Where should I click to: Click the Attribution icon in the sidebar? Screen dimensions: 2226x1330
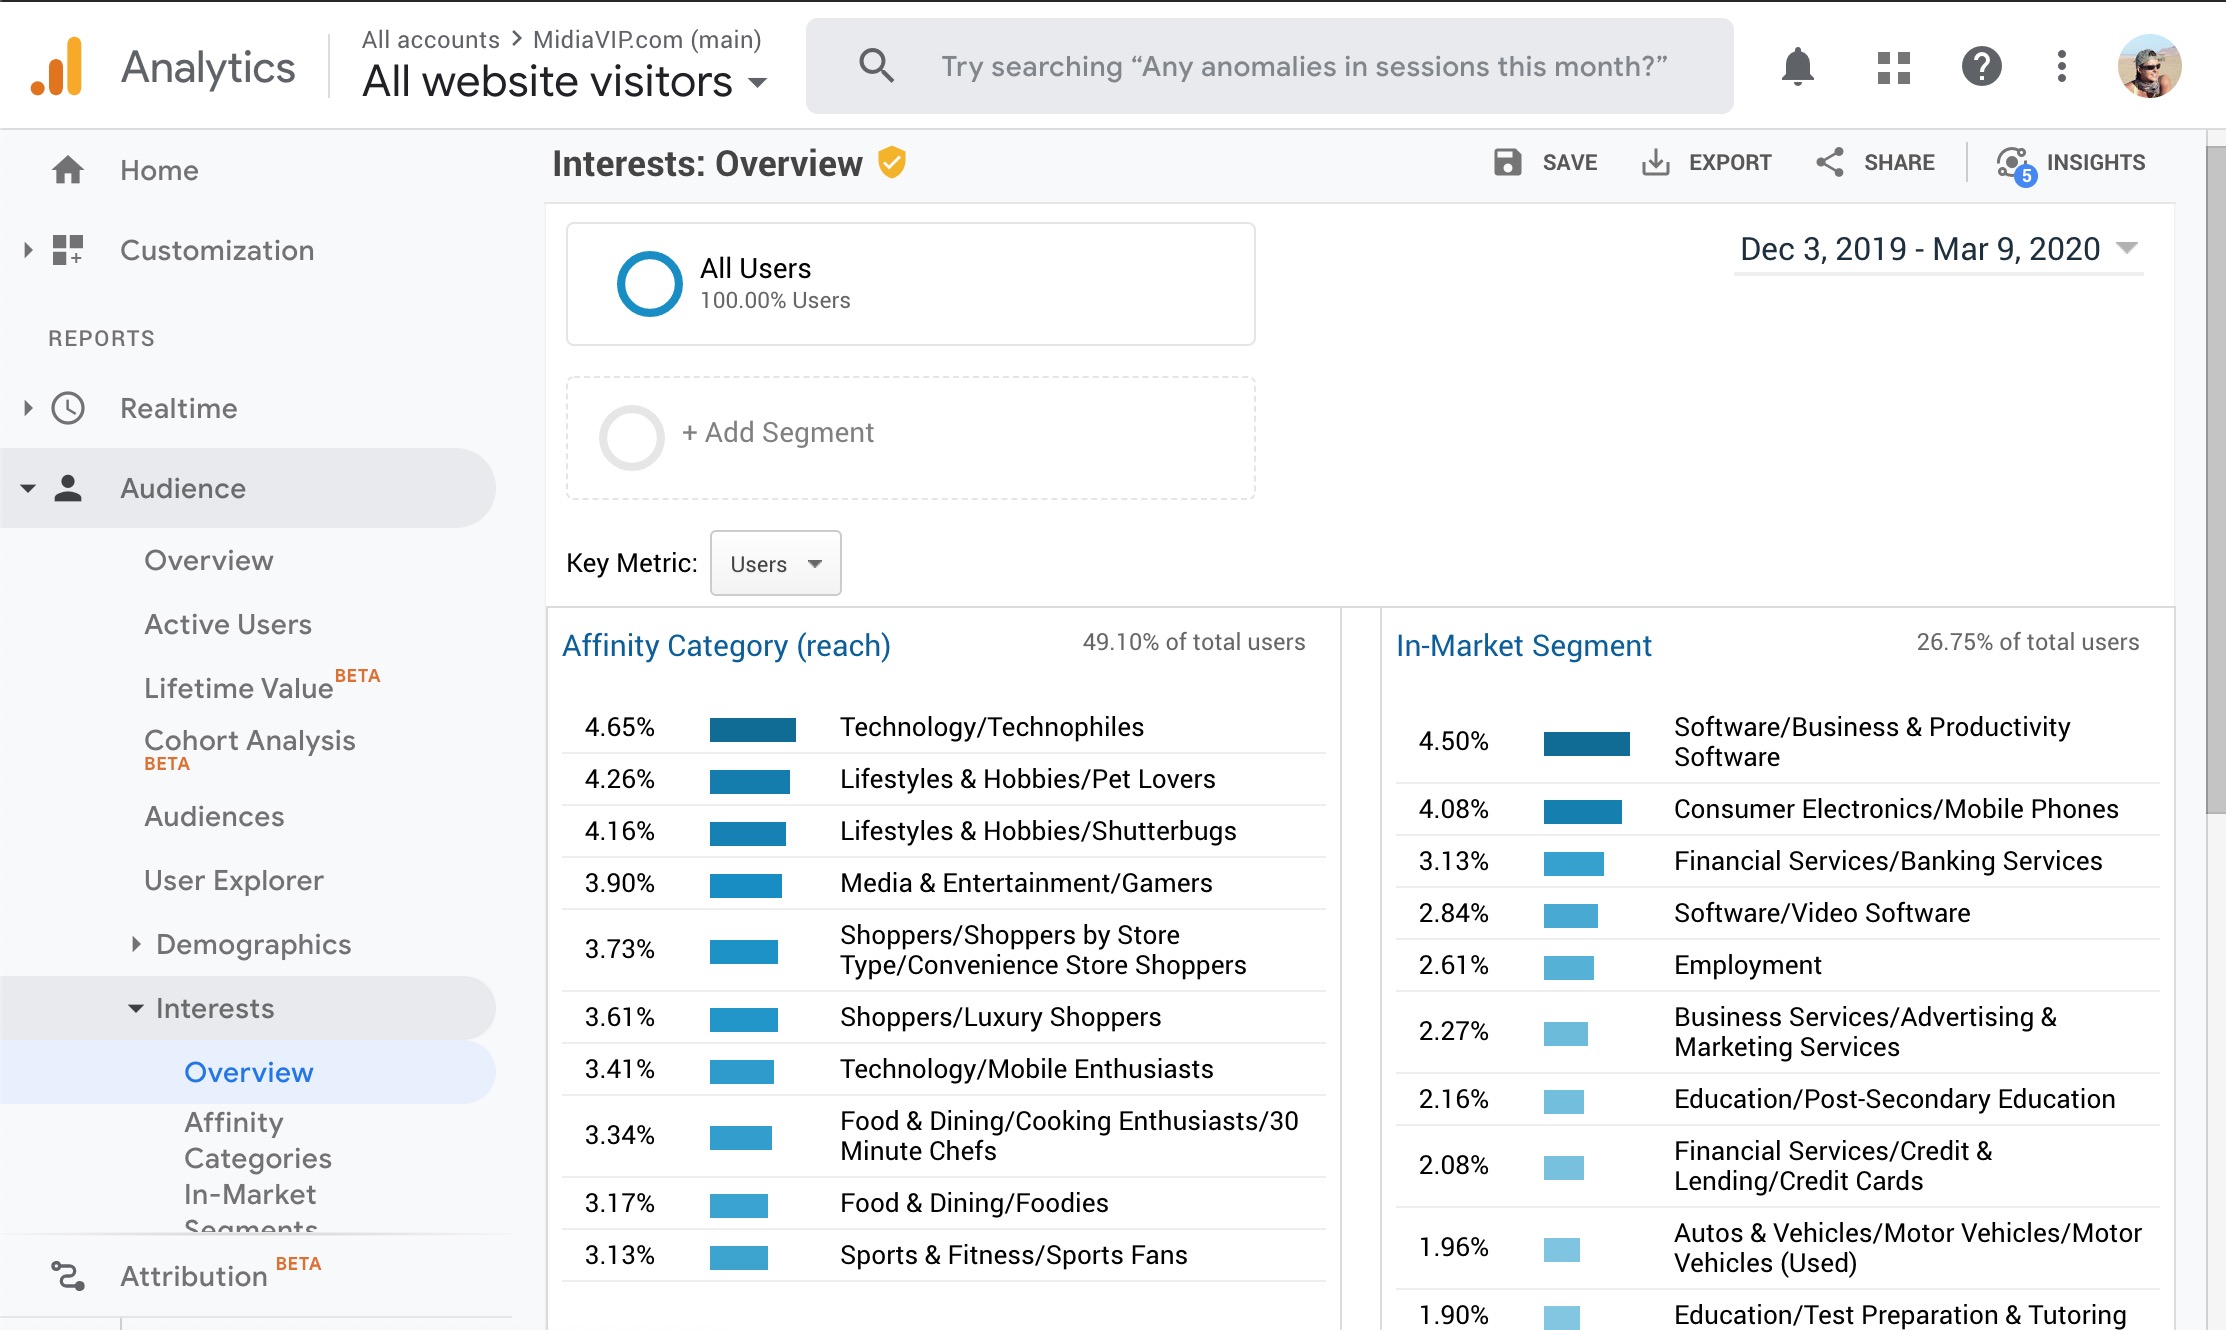[68, 1275]
